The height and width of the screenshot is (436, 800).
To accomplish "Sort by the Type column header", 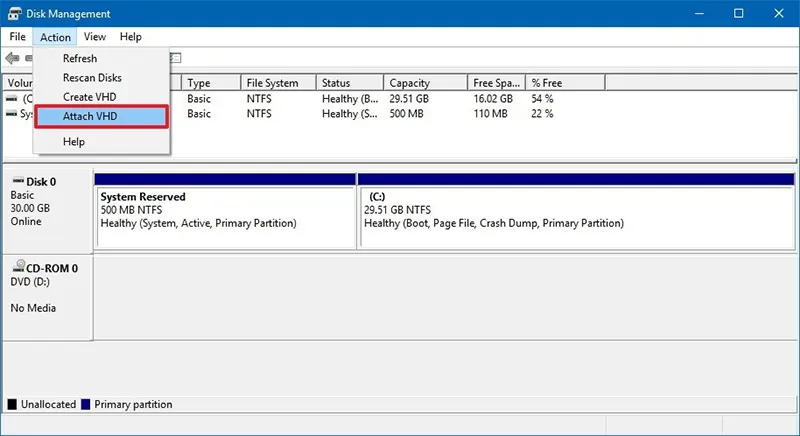I will coord(211,83).
